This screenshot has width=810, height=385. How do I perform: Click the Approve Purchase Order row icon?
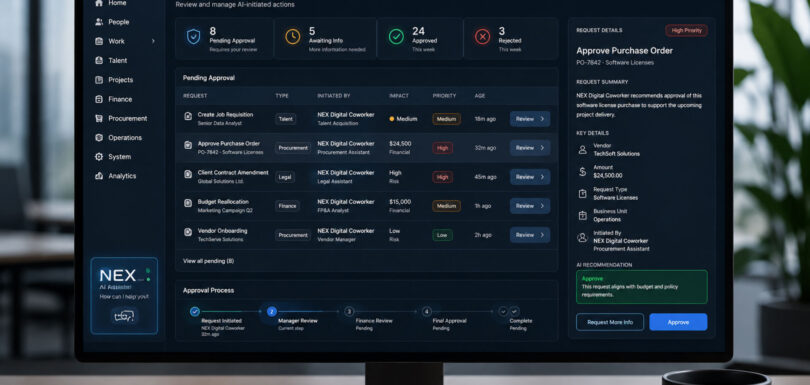(188, 146)
